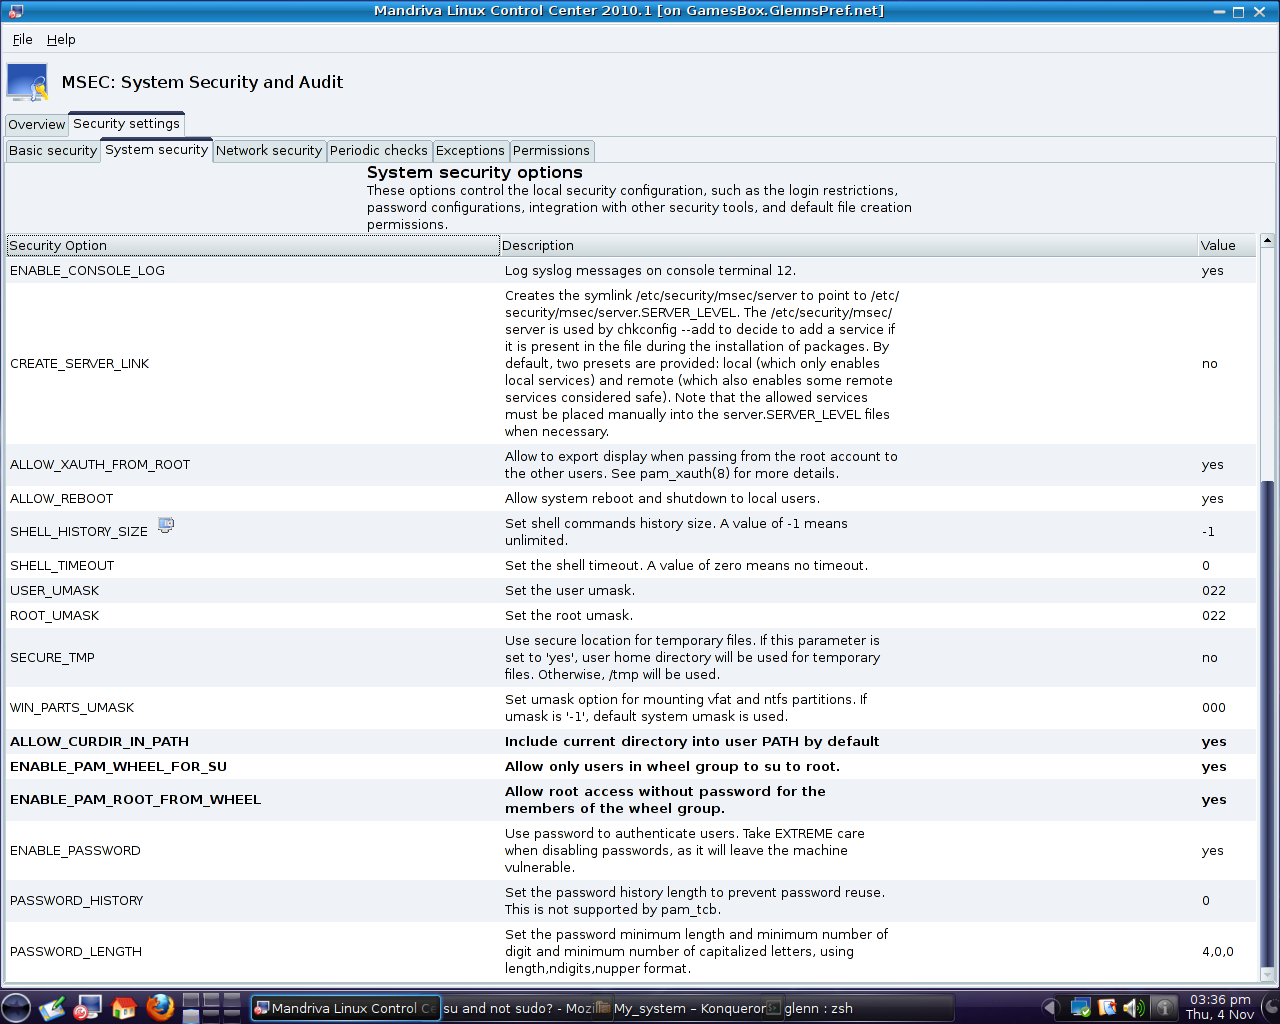Select the ENABLE_PAM_ROOT_FROM_WHEEL row
This screenshot has height=1024, width=1280.
631,800
